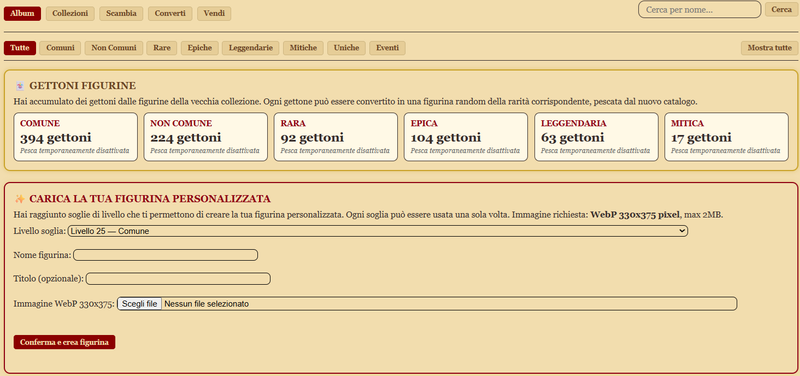This screenshot has width=800, height=376.
Task: Open the Livello soglia dropdown
Action: [x=378, y=231]
